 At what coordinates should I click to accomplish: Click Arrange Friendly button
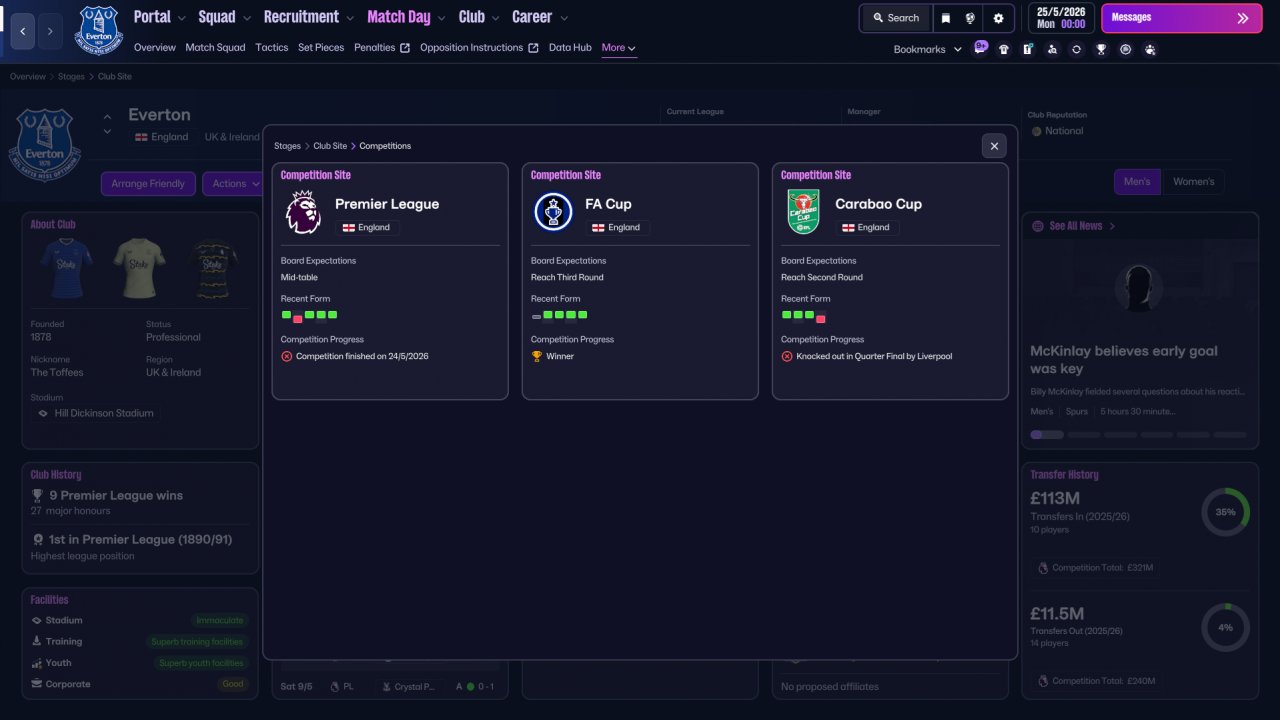[x=148, y=184]
